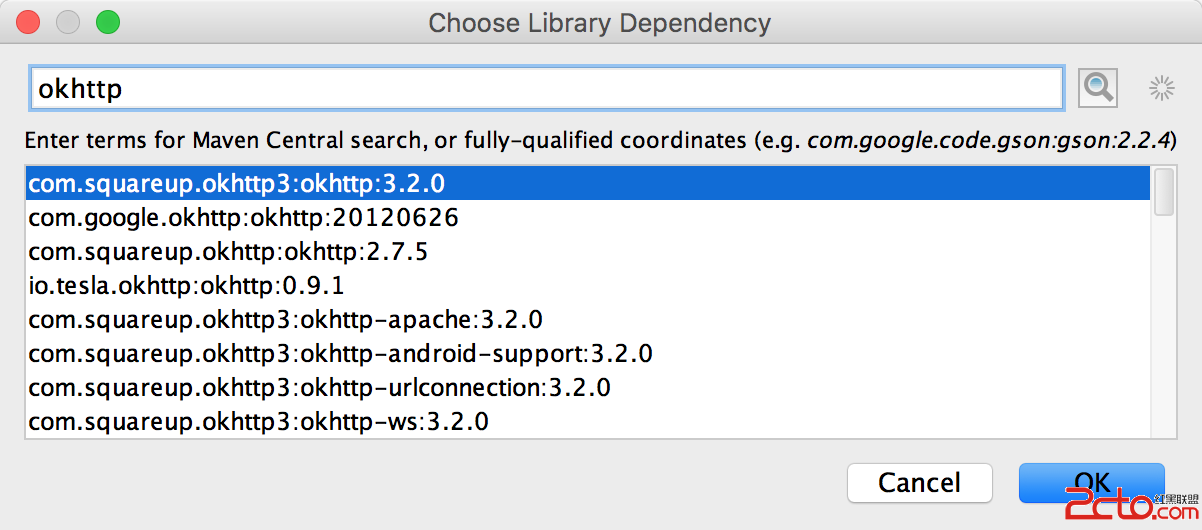
Task: Select the okhttp-ws:3.2.0 result row
Action: point(258,421)
